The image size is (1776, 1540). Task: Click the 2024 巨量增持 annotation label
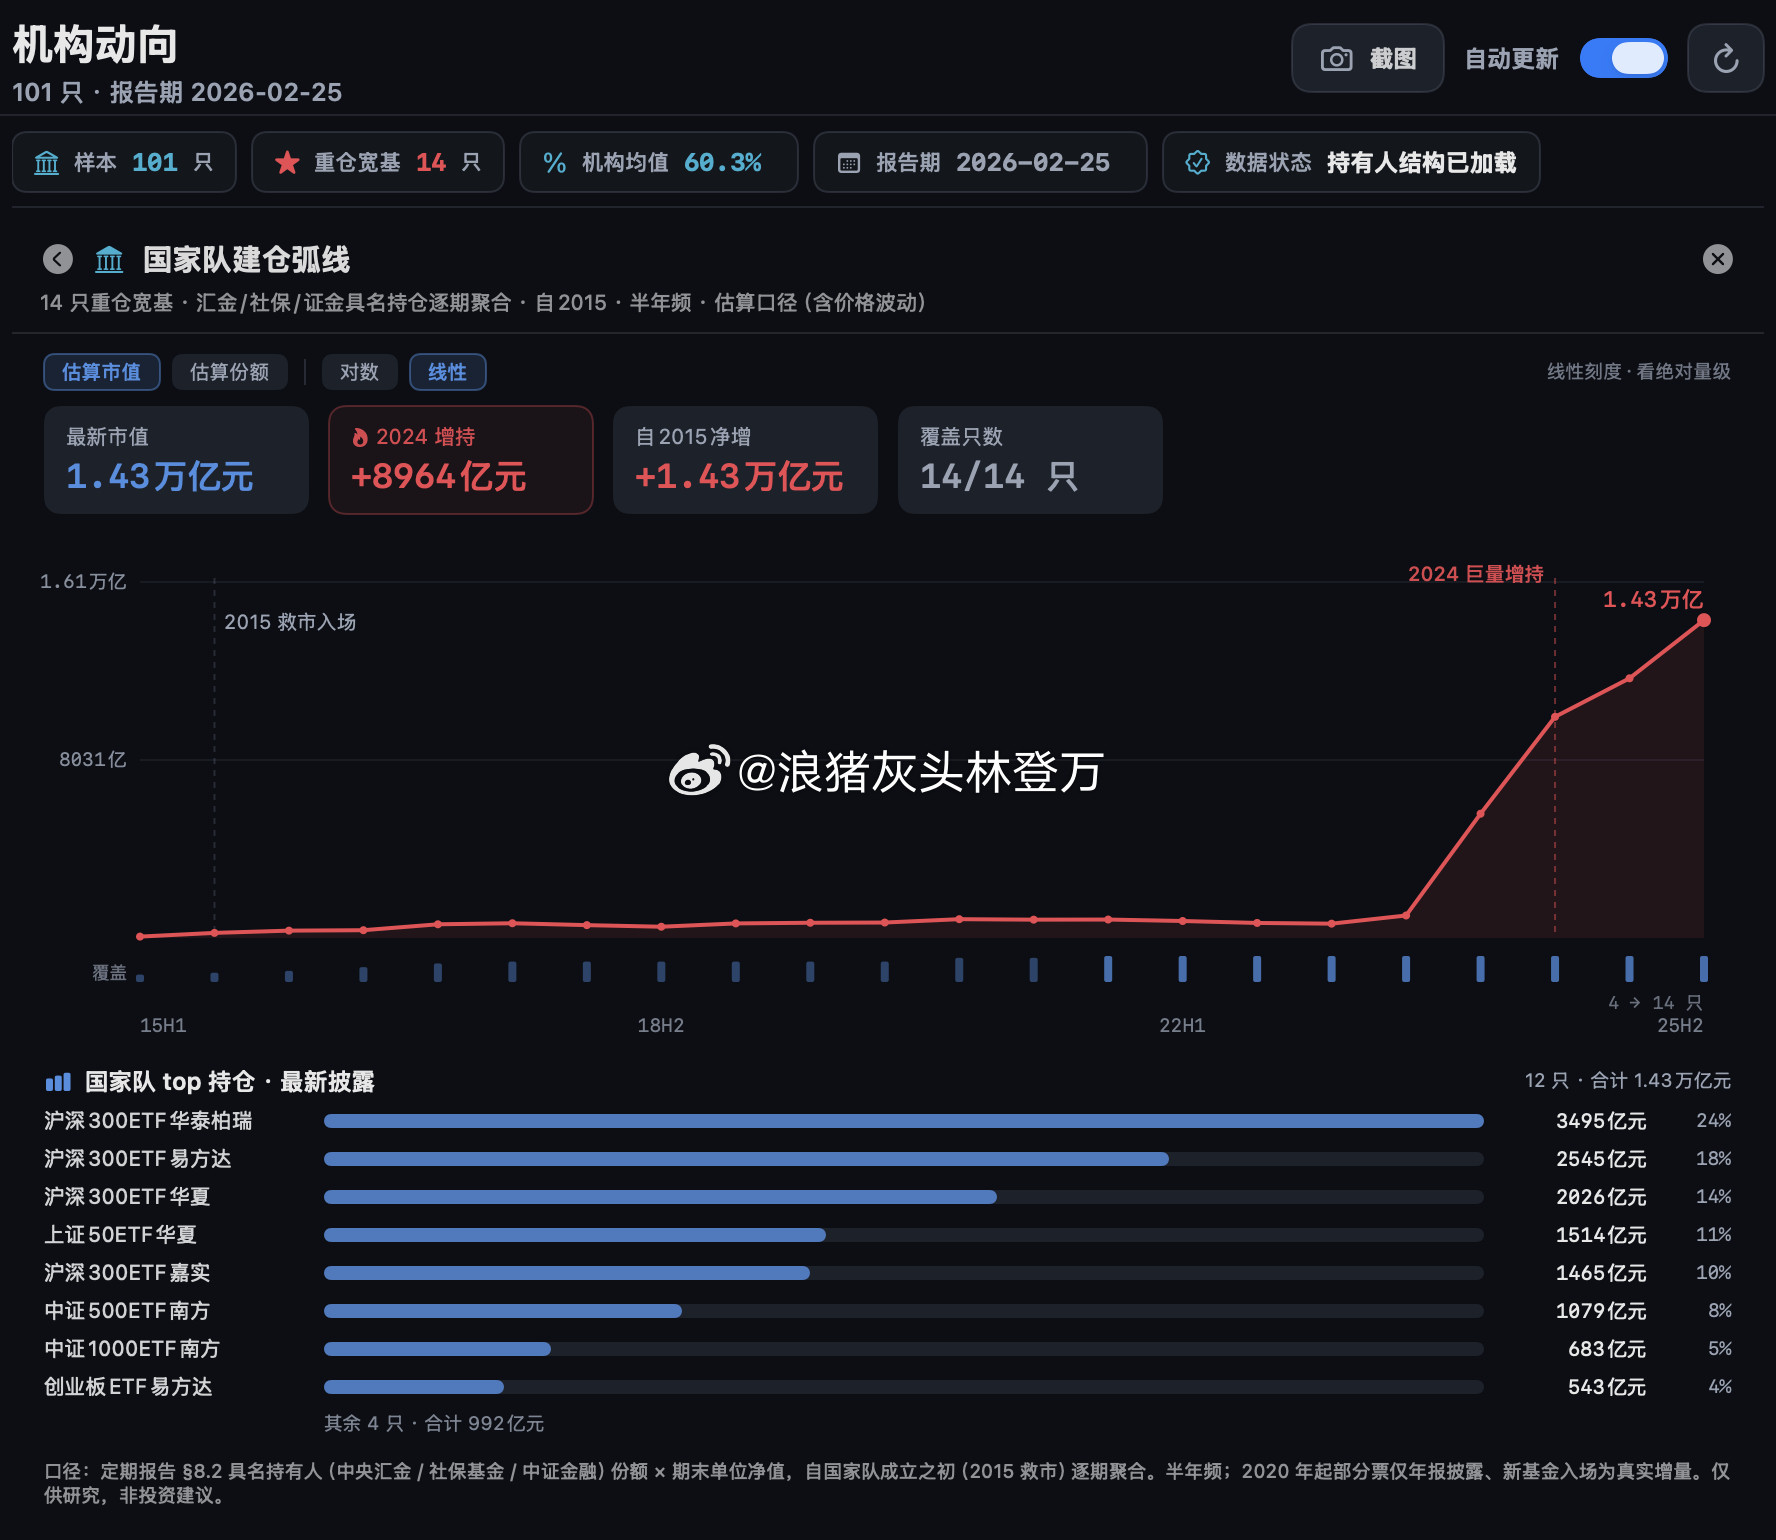tap(1476, 574)
